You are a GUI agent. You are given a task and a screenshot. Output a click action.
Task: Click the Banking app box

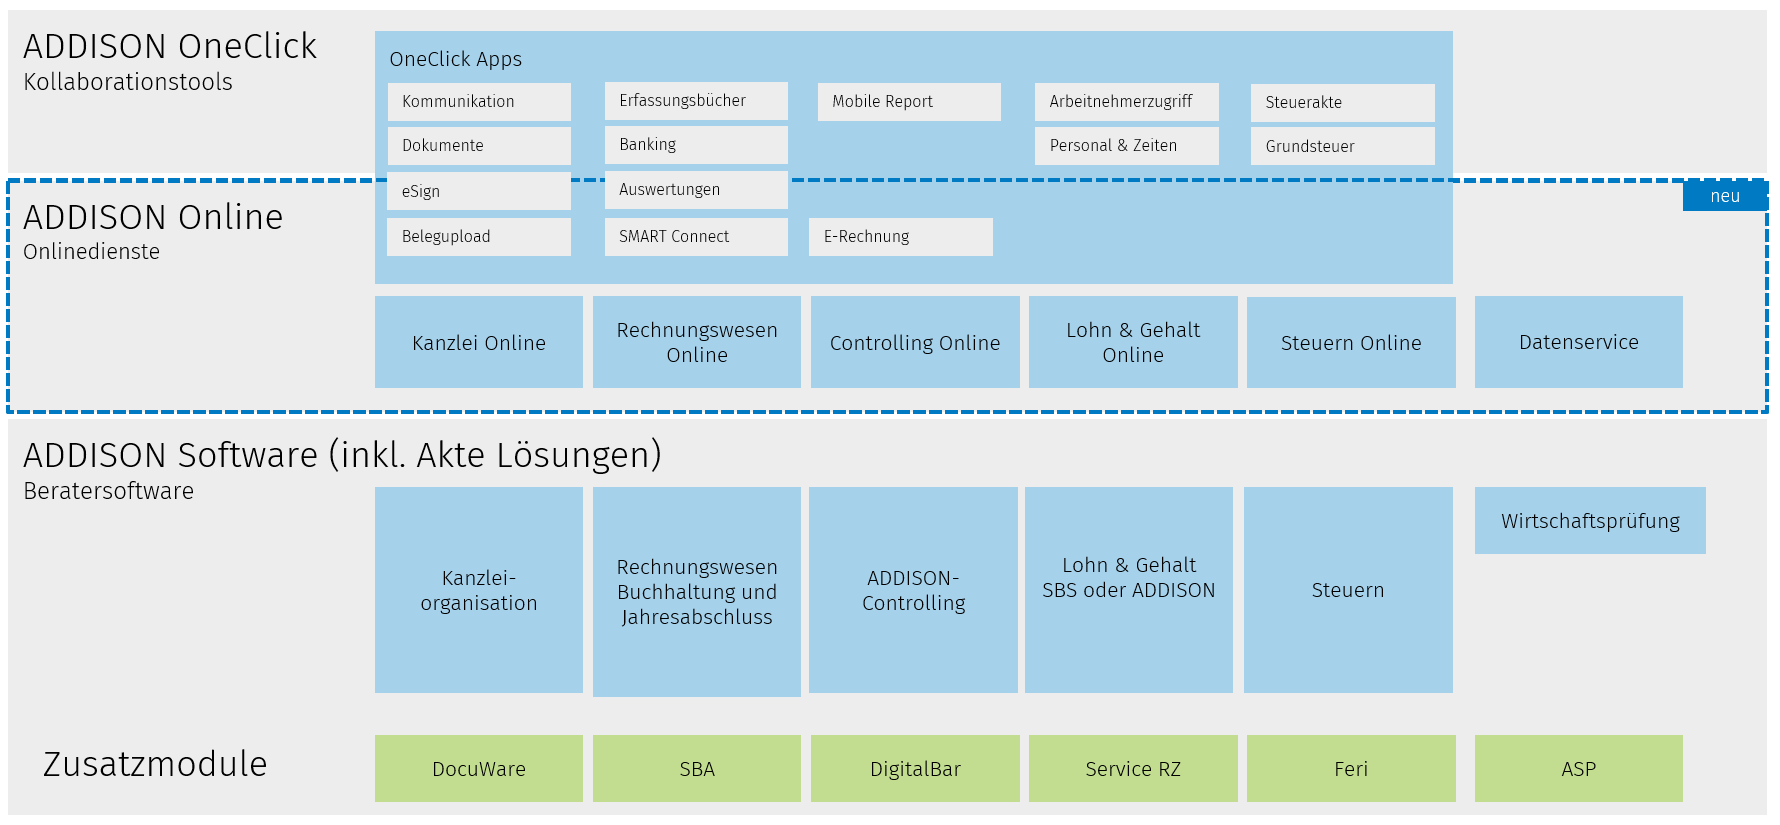696,145
